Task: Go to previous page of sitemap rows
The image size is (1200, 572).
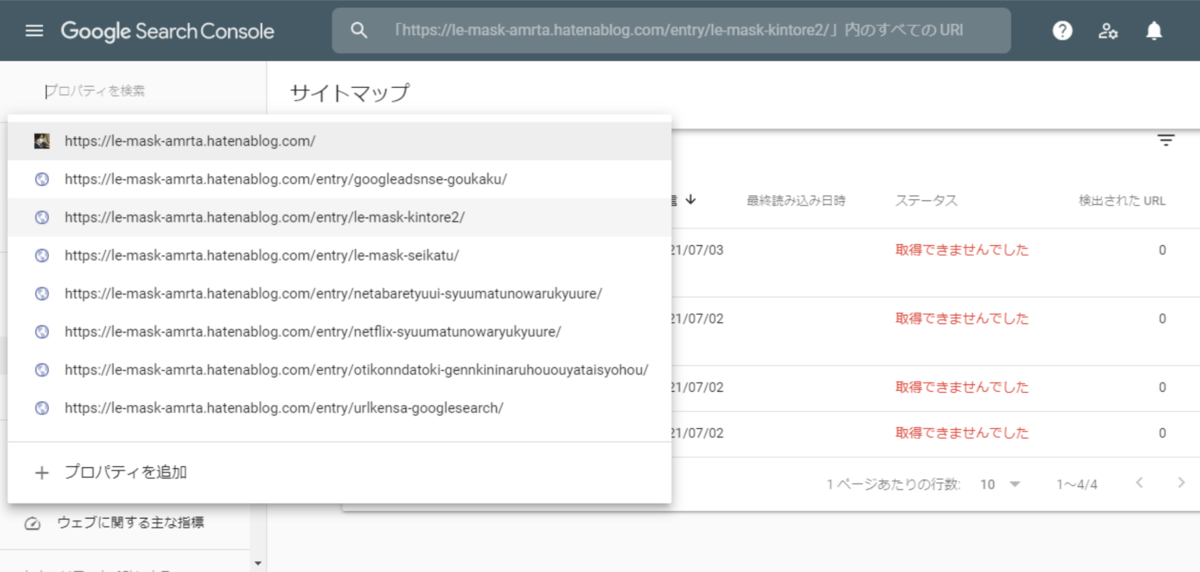Action: point(1139,483)
